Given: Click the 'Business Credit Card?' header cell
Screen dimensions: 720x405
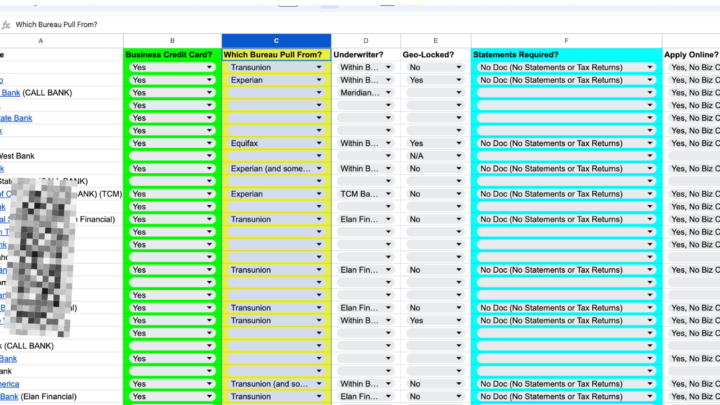Looking at the screenshot, I should (172, 55).
